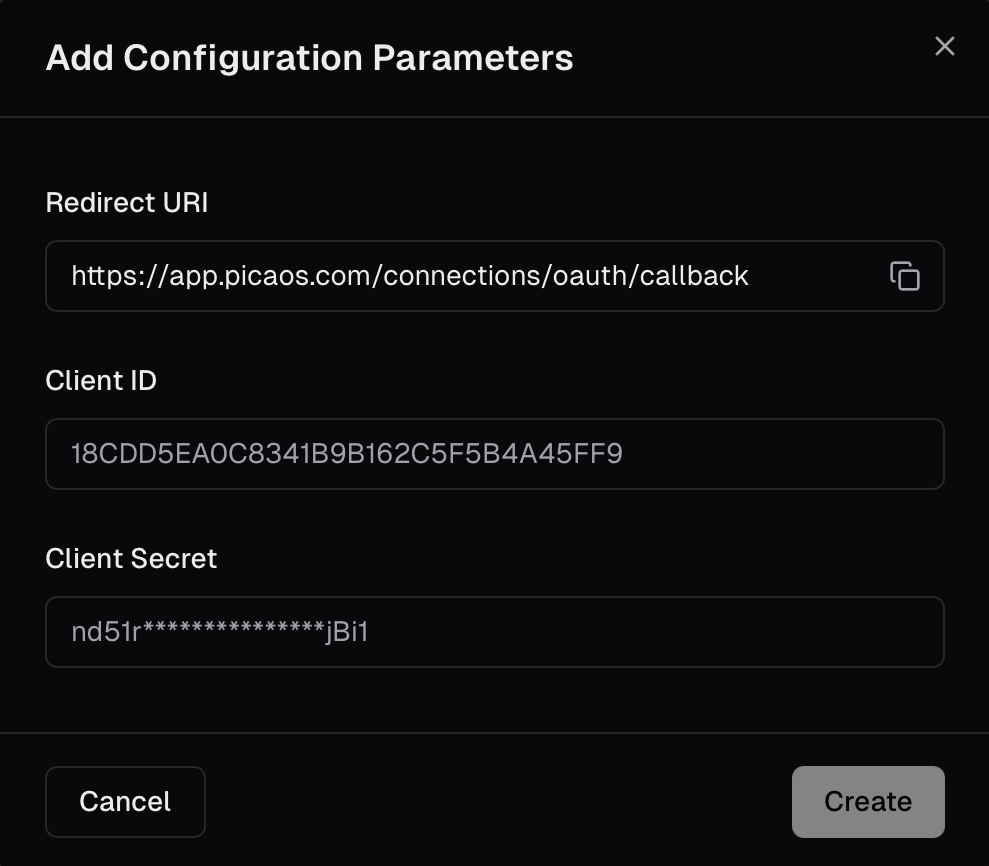Screen dimensions: 989x866
Task: Dismiss dialog using the X icon
Action: [944, 46]
